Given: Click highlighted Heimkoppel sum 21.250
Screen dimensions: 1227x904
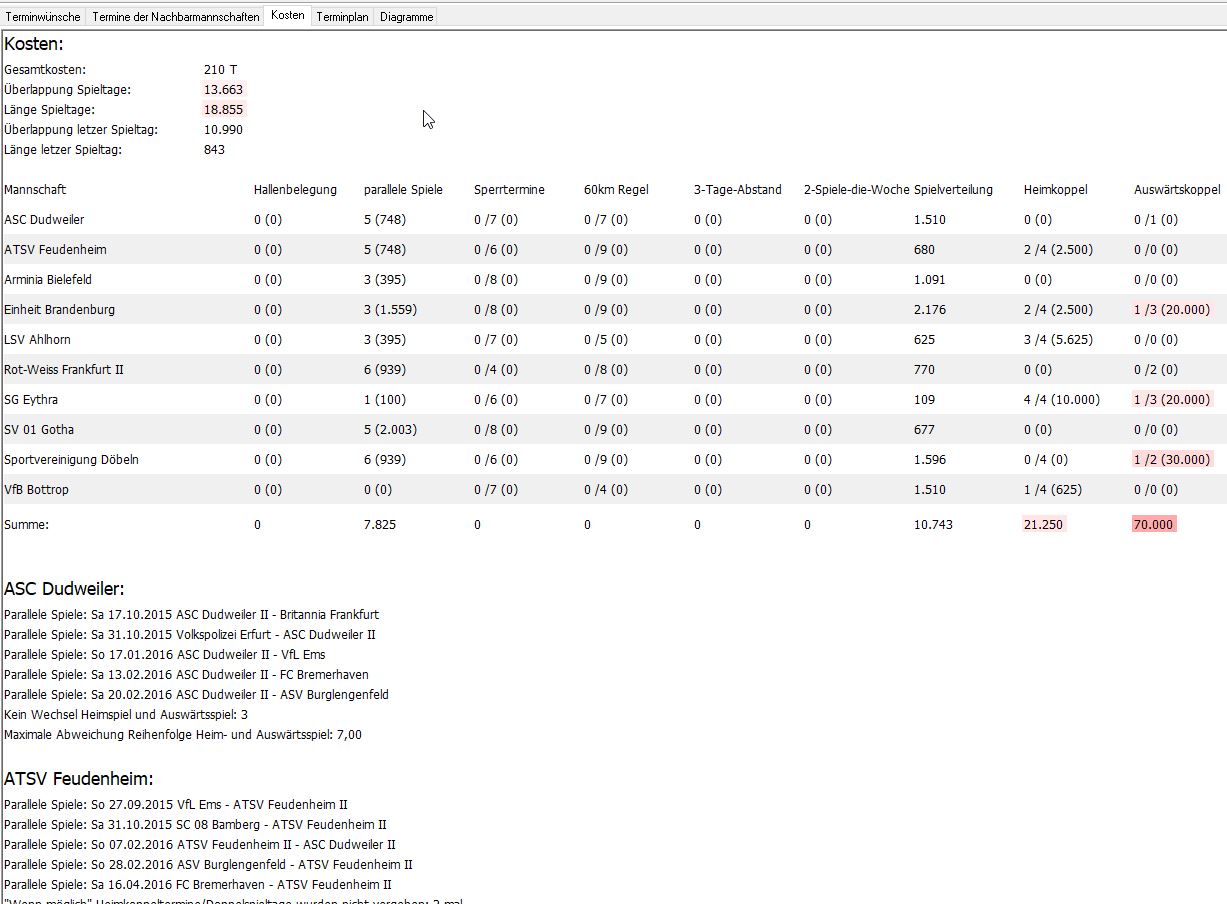Looking at the screenshot, I should 1044,525.
